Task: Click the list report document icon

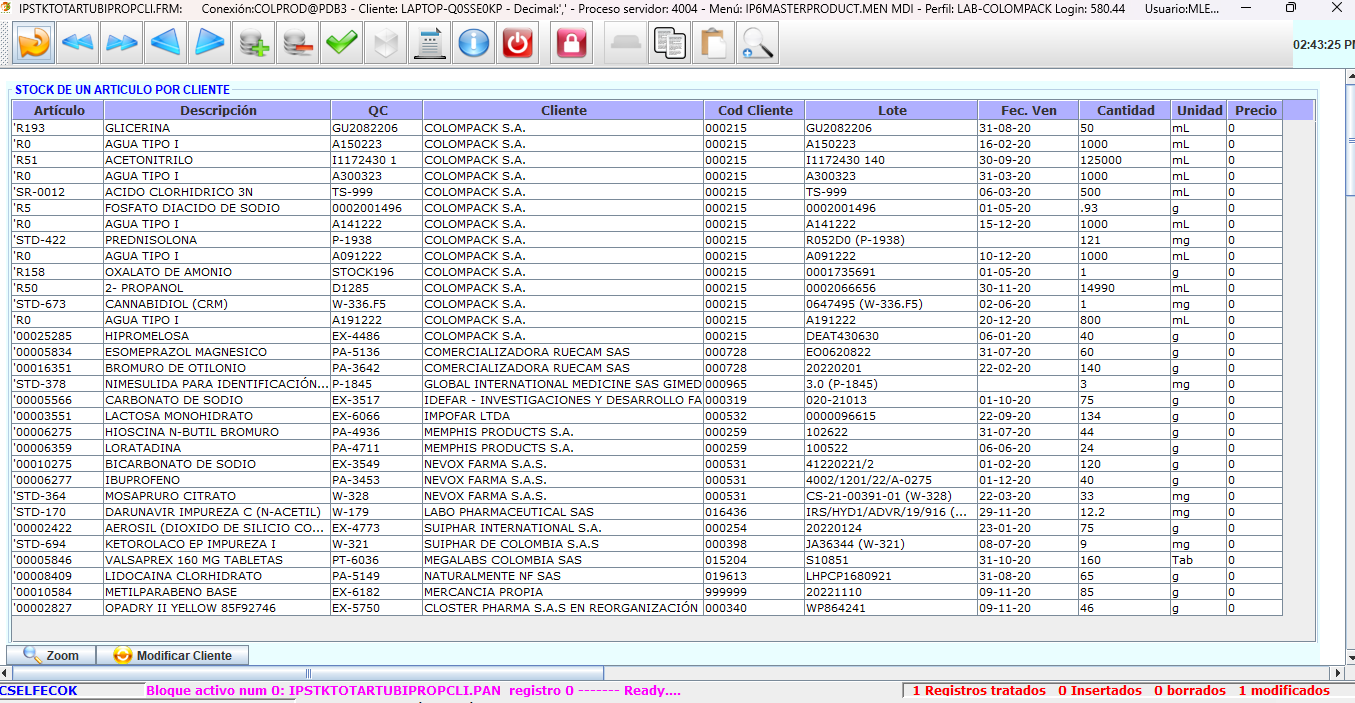Action: (x=430, y=43)
